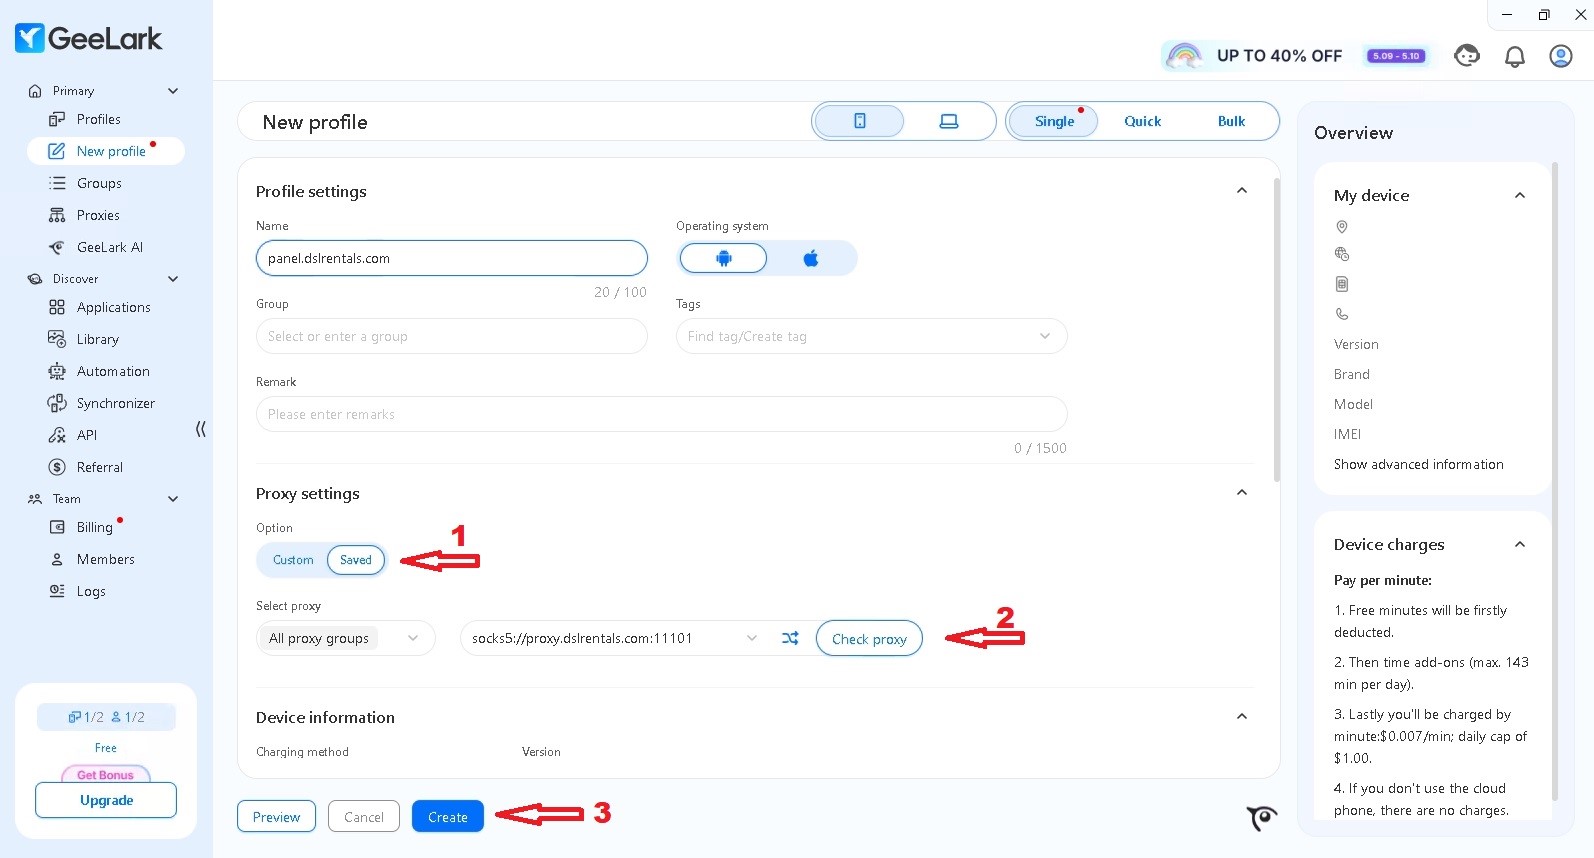This screenshot has width=1594, height=858.
Task: Click the blue Create button
Action: coord(447,817)
